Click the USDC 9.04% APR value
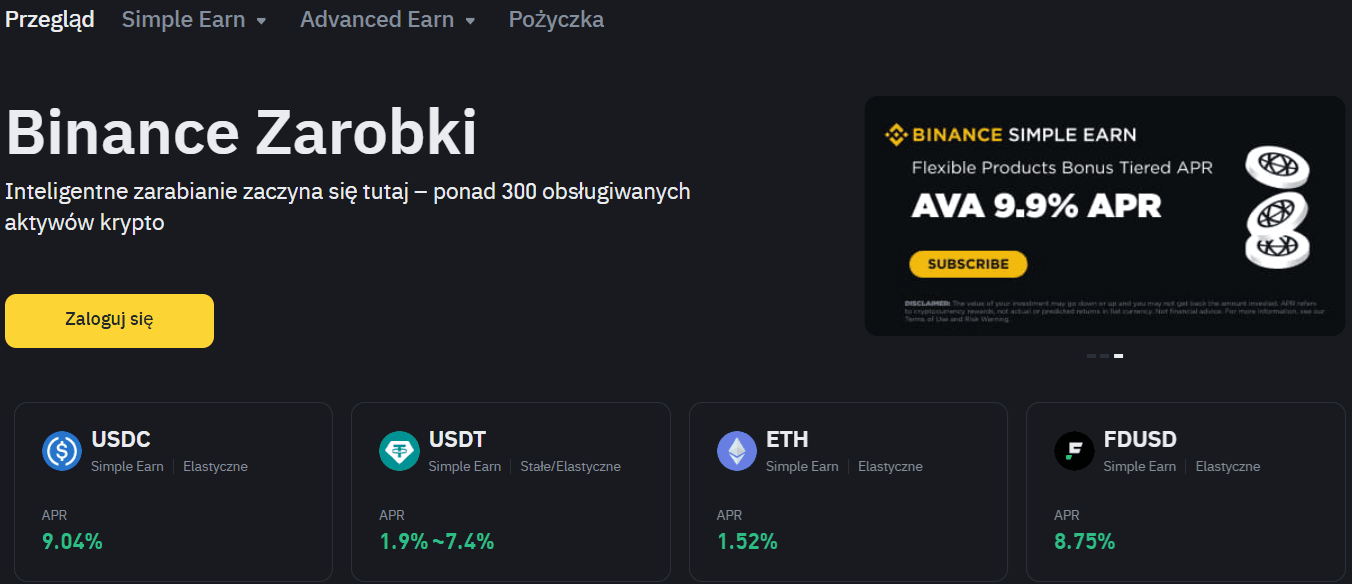The width and height of the screenshot is (1352, 584). pos(72,542)
